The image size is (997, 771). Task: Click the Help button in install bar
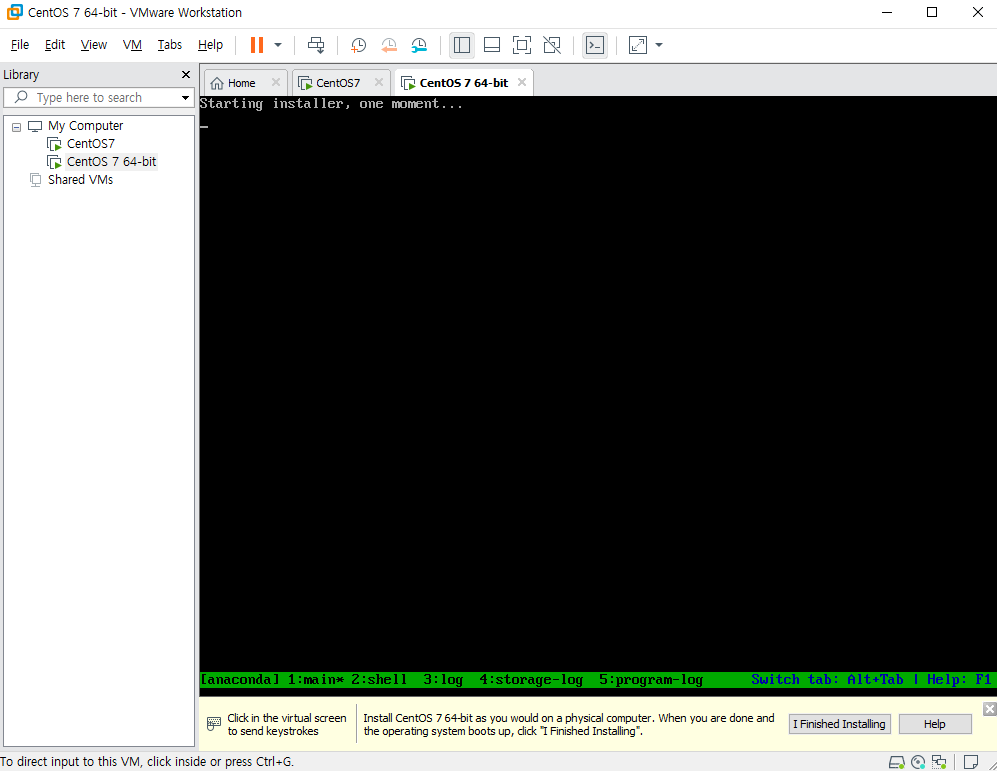pyautogui.click(x=935, y=724)
